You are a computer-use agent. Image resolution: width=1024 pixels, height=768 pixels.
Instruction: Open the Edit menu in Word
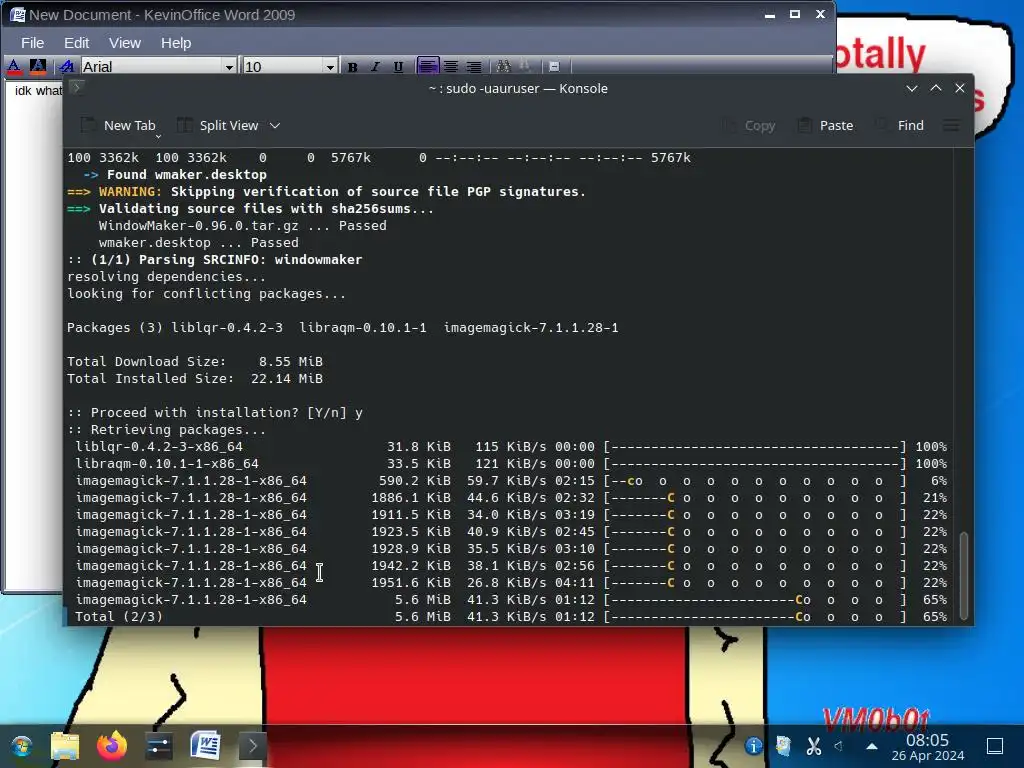tap(76, 43)
